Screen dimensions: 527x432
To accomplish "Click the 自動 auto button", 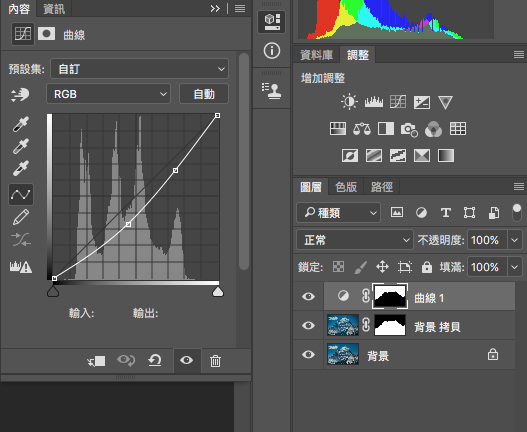I will pos(204,94).
